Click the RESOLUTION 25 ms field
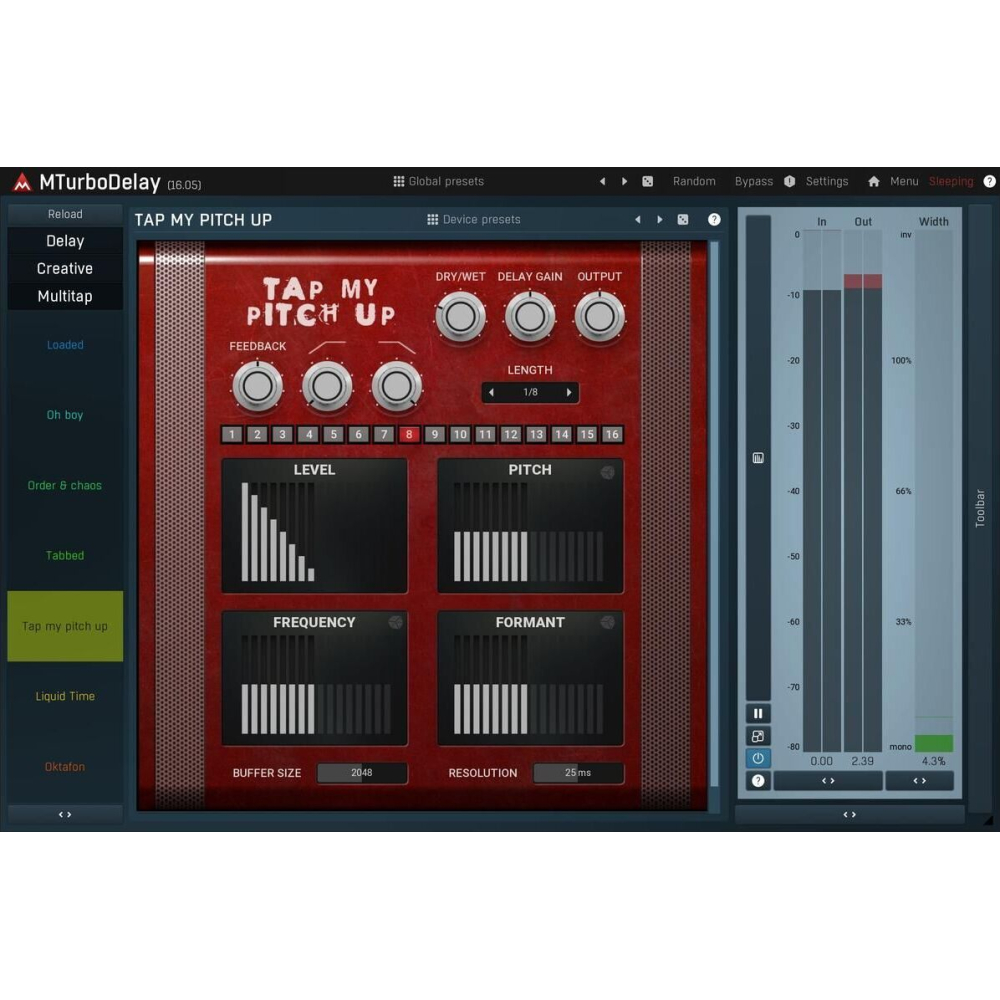The width and height of the screenshot is (1000, 1000). (x=578, y=772)
